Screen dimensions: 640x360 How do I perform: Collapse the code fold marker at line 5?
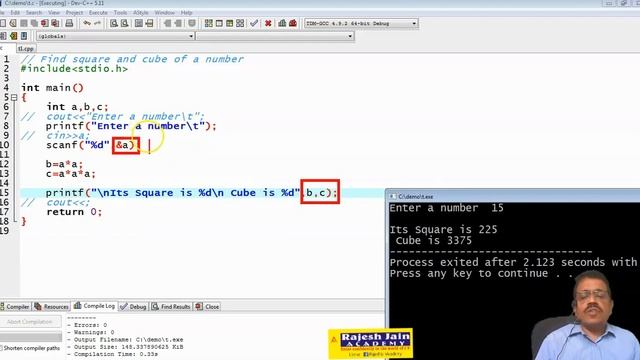pos(14,98)
